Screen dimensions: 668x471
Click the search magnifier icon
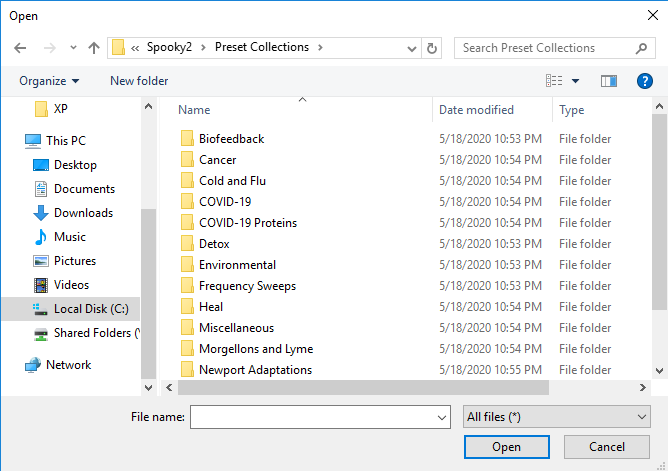click(642, 48)
